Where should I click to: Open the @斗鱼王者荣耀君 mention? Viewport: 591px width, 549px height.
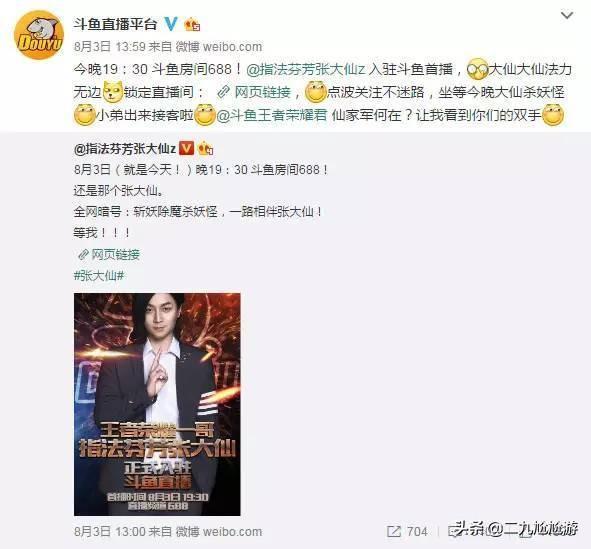pyautogui.click(x=271, y=115)
